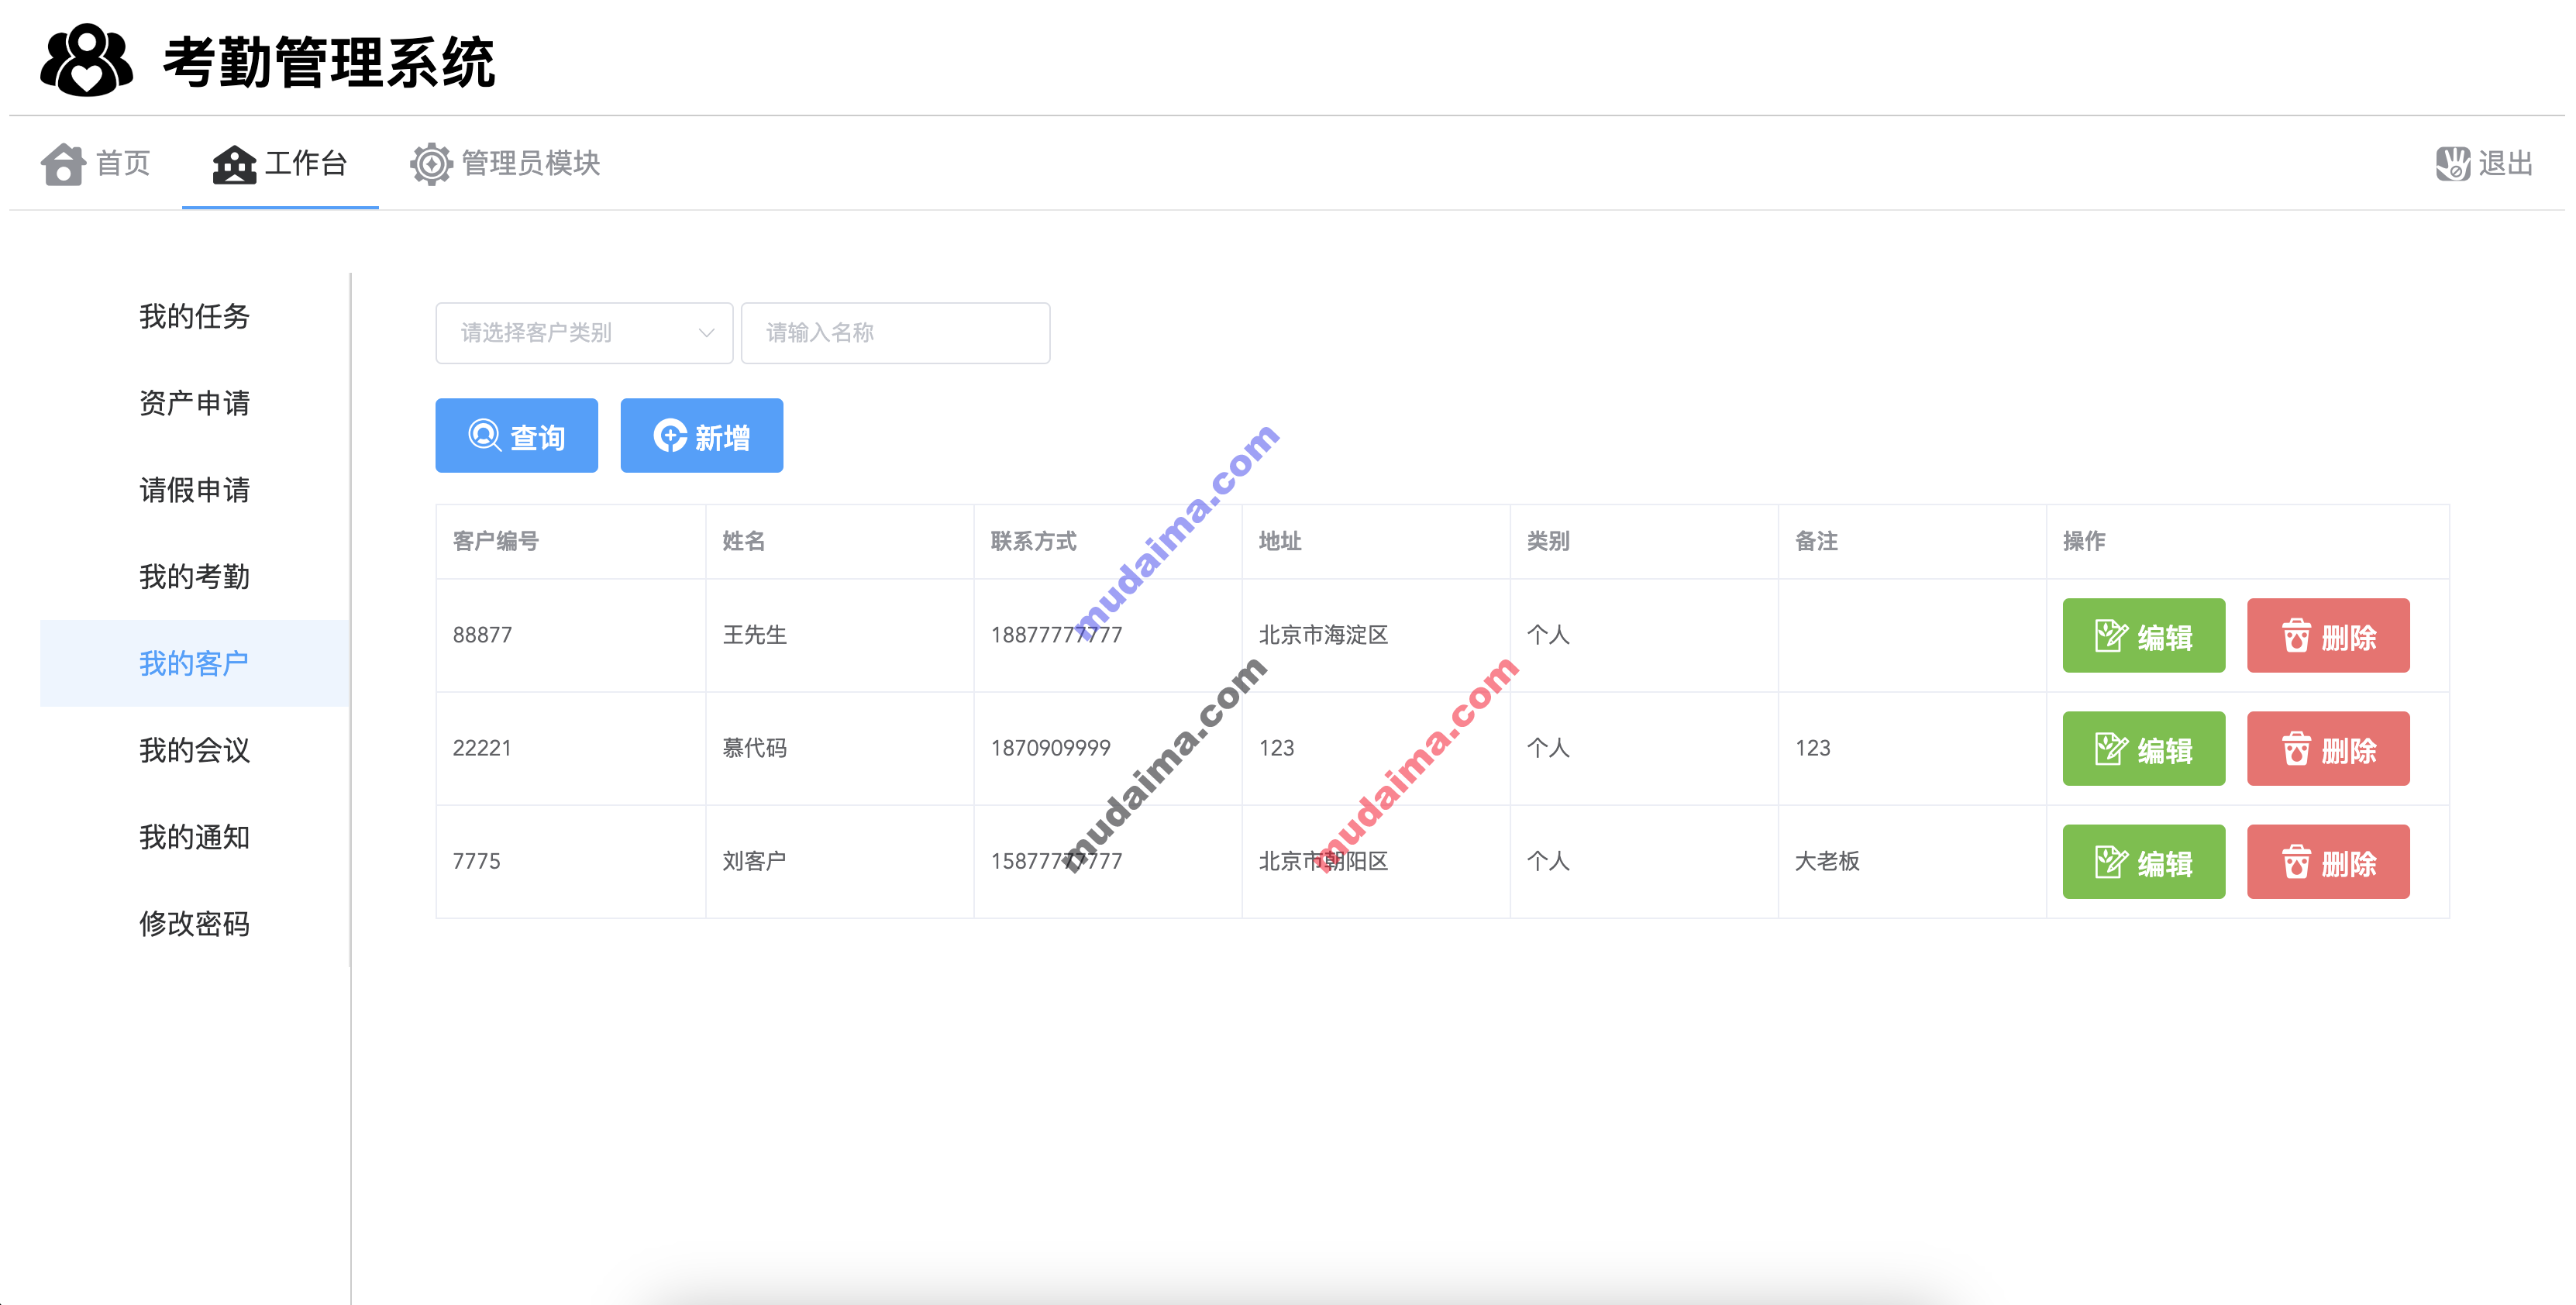Switch to the 工作台 tab
The height and width of the screenshot is (1305, 2576).
pyautogui.click(x=280, y=164)
